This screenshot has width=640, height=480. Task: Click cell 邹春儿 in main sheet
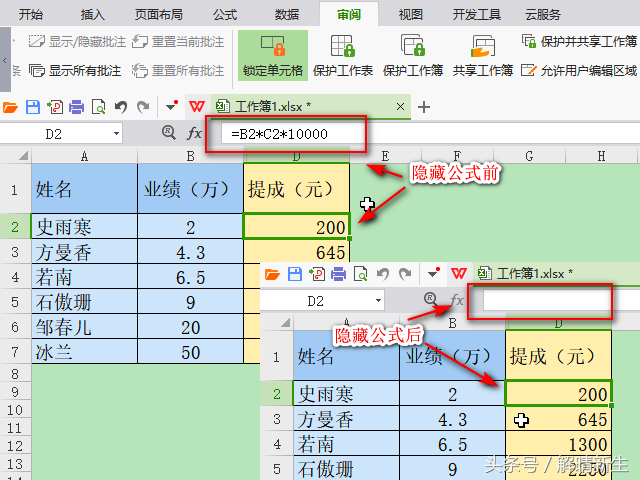(84, 327)
